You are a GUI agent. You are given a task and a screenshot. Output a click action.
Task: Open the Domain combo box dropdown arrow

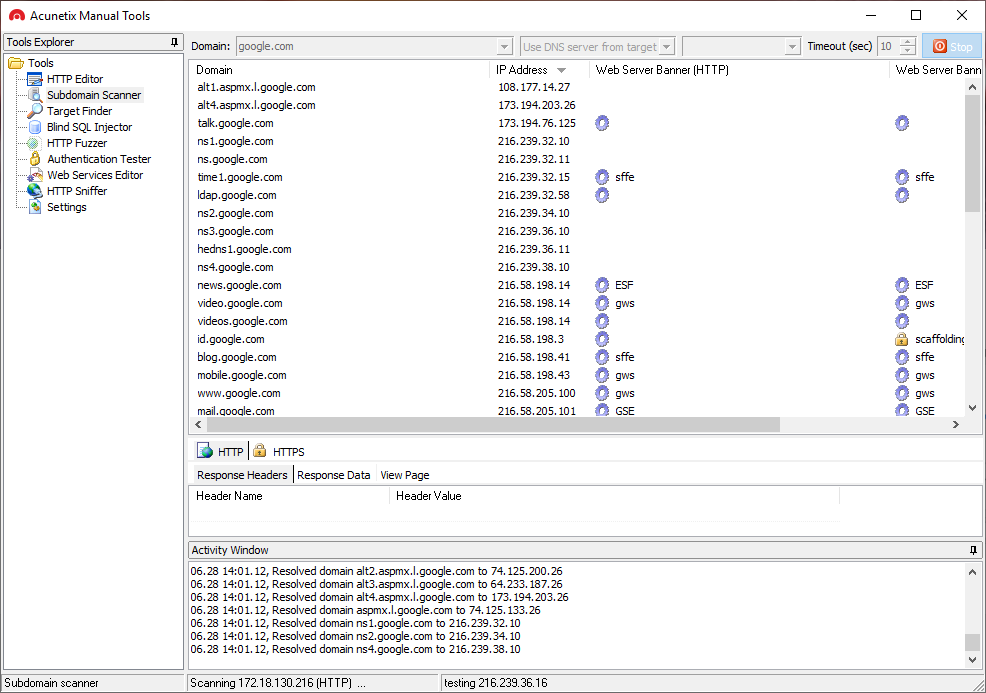click(x=504, y=47)
